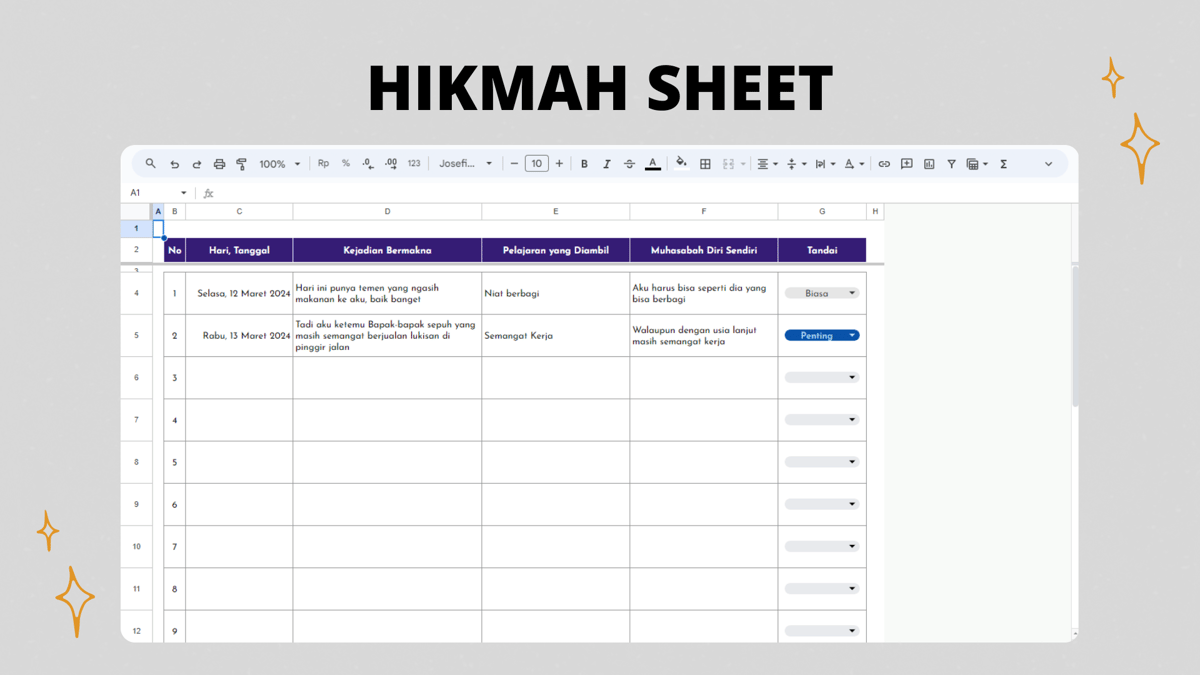This screenshot has height=675, width=1200.
Task: Open the 100% zoom dropdown
Action: pos(280,164)
